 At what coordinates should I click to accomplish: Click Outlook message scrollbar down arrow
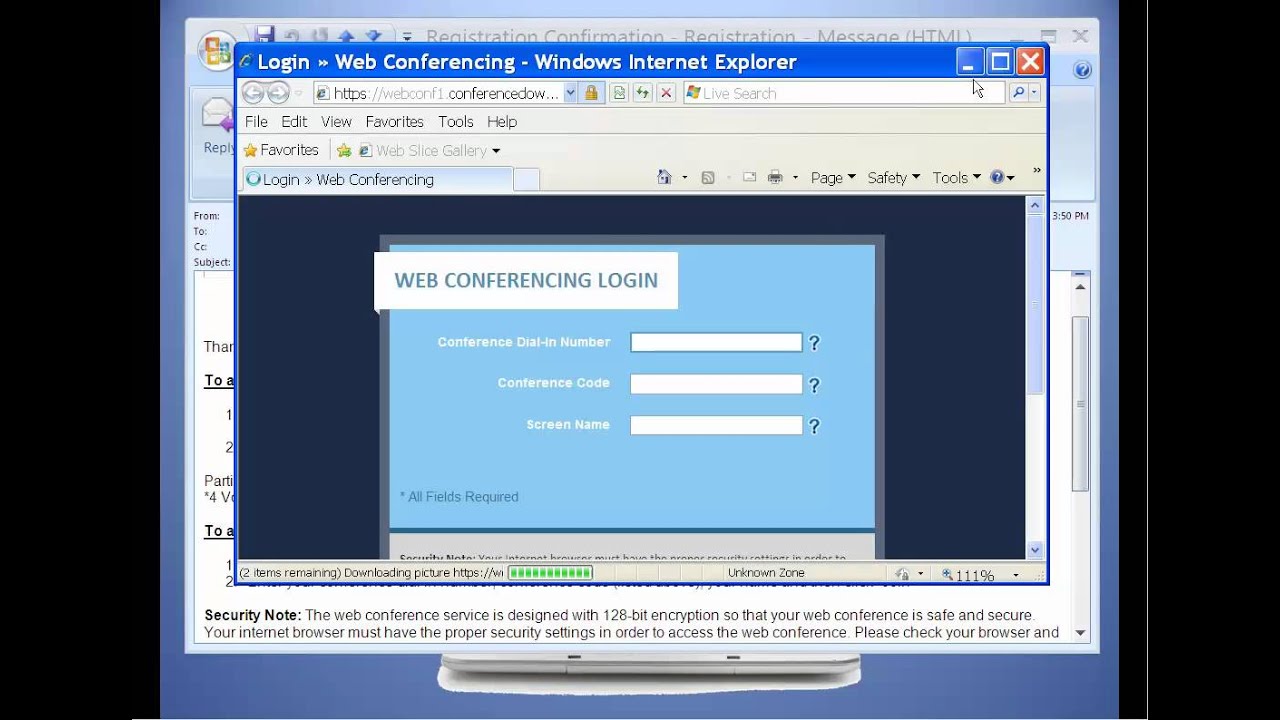tap(1080, 633)
